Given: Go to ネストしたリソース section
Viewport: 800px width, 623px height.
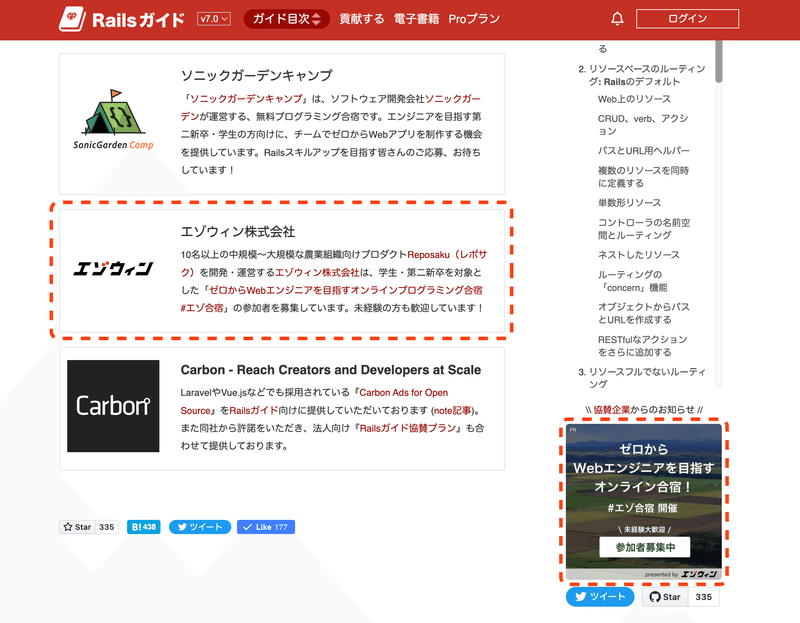Looking at the screenshot, I should pos(639,255).
